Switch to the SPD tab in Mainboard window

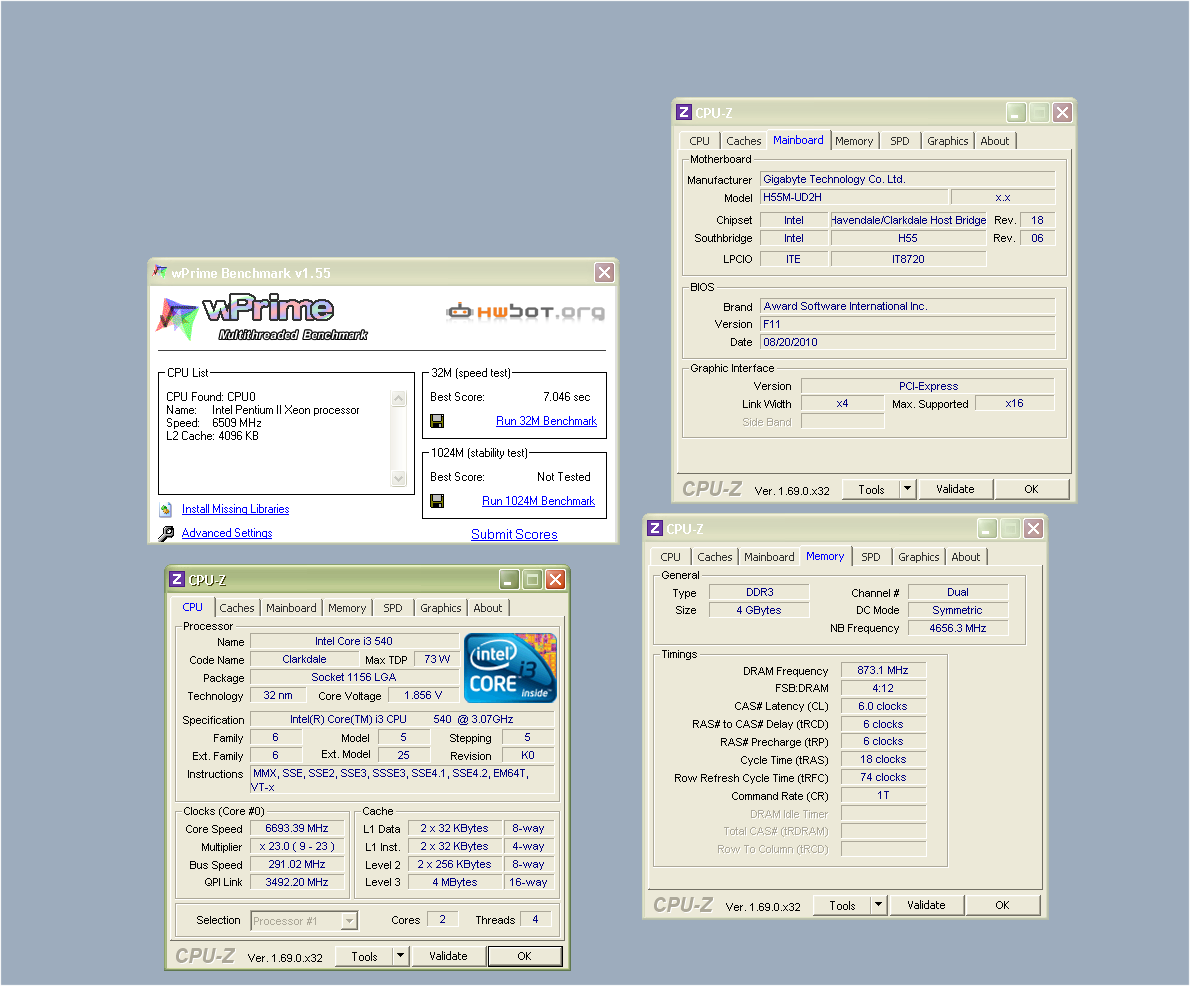(900, 141)
